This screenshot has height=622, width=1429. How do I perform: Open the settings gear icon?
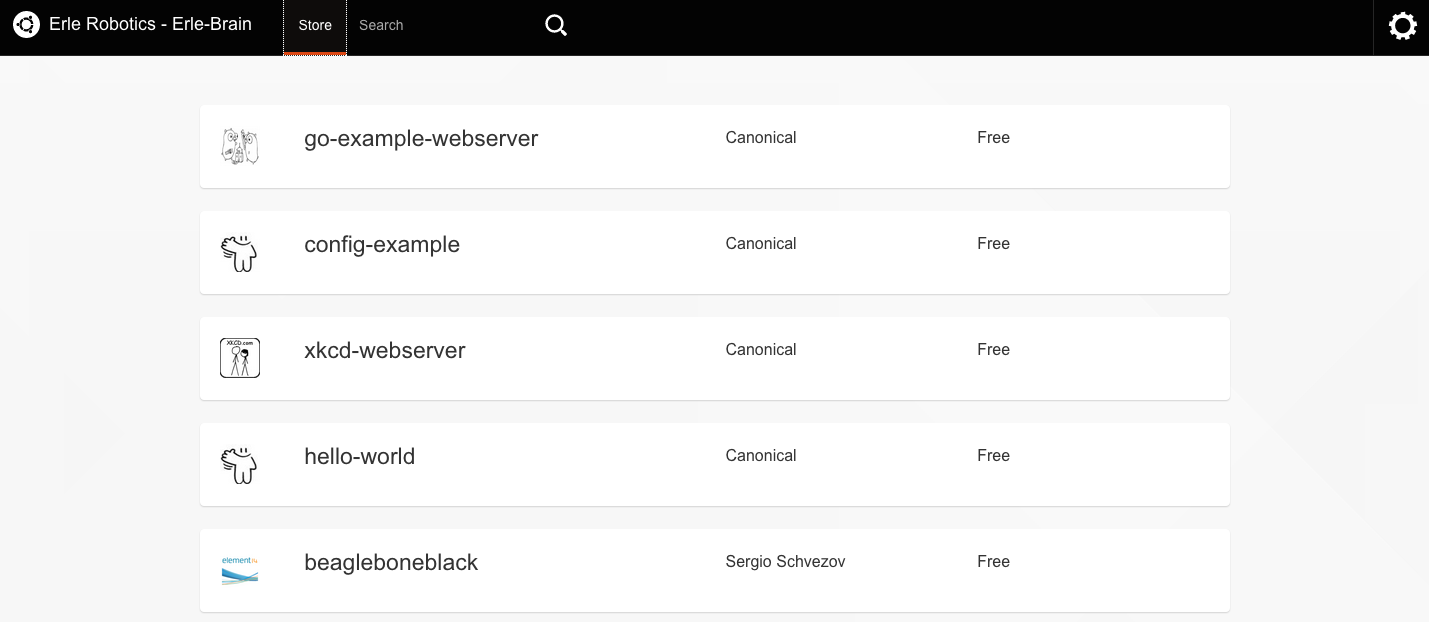1403,26
